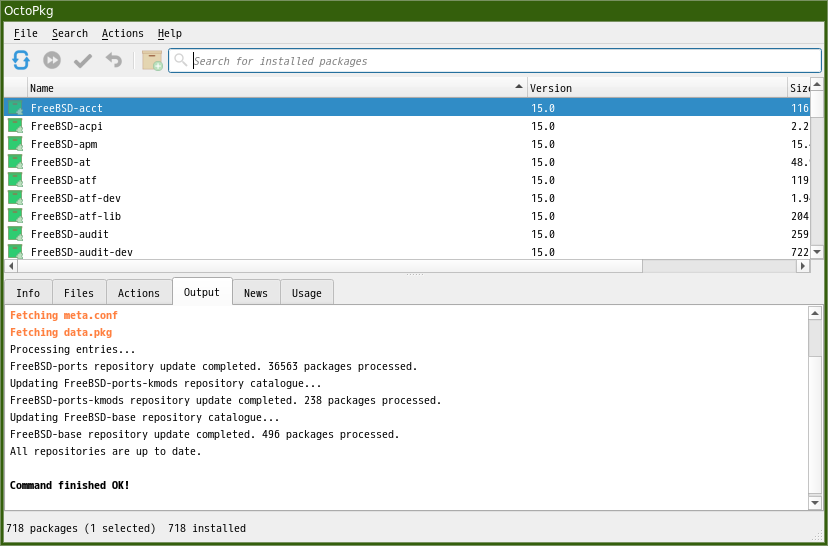Viewport: 828px width, 546px height.
Task: Switch to the Info tab
Action: point(28,293)
